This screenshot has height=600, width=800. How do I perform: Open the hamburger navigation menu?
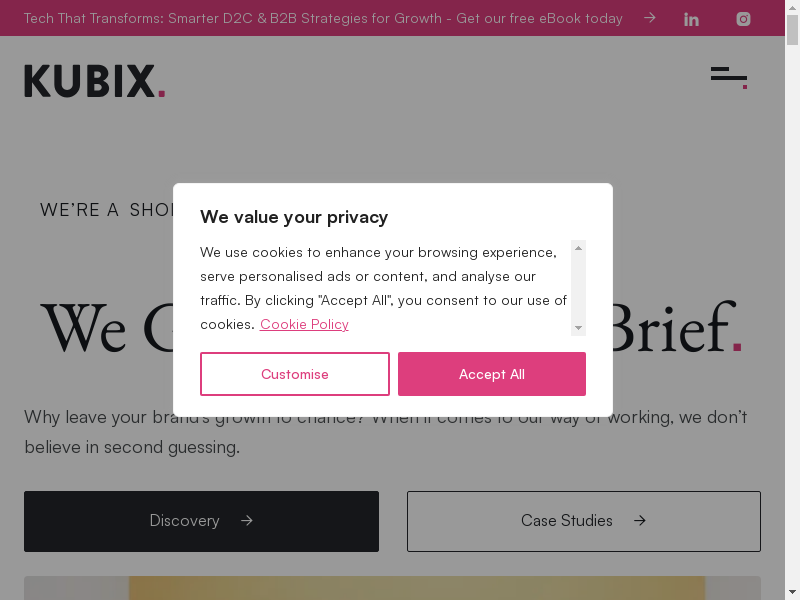tap(729, 77)
